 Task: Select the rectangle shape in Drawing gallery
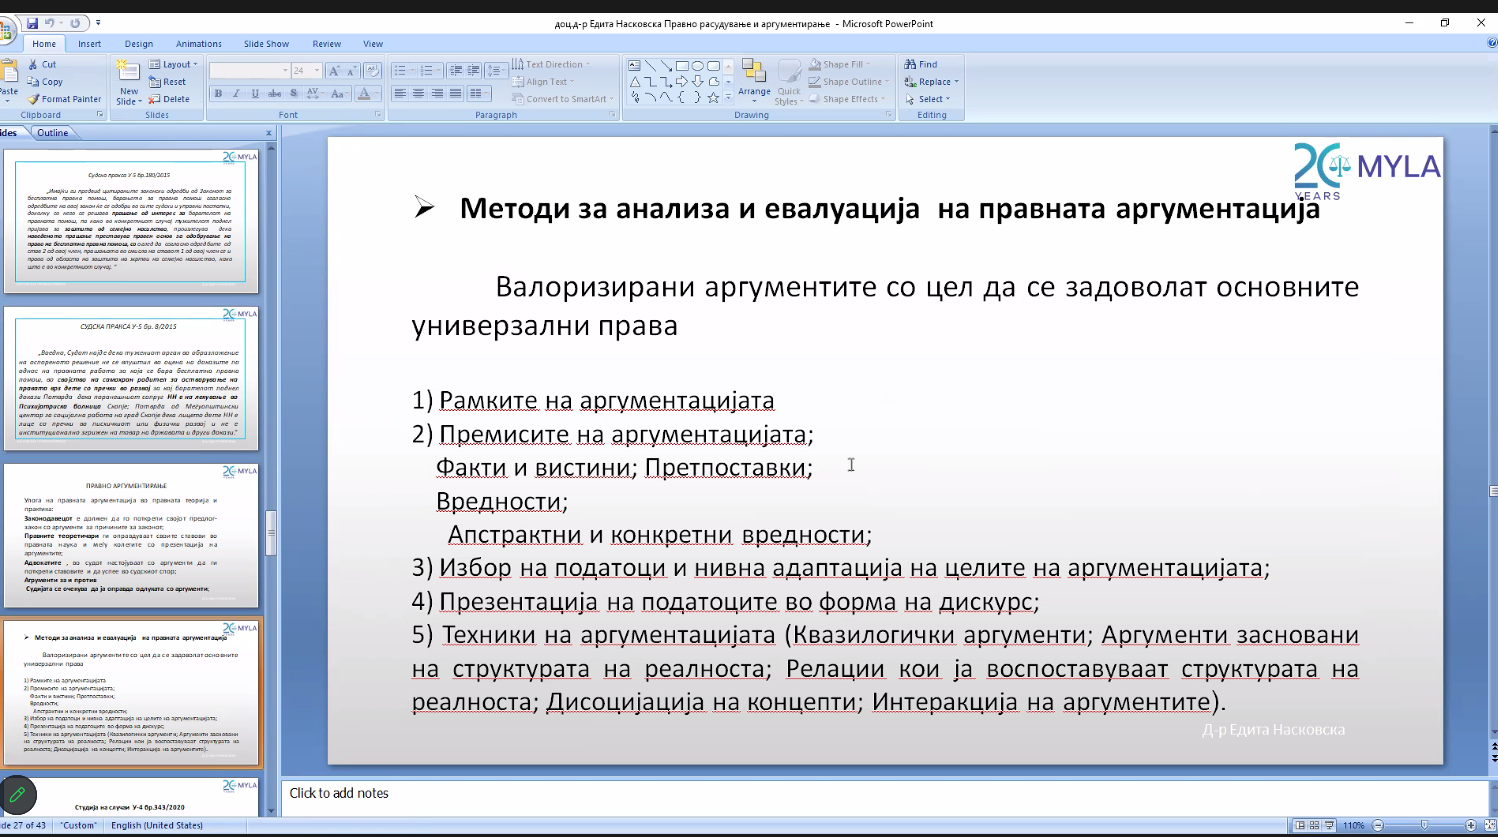[x=682, y=66]
